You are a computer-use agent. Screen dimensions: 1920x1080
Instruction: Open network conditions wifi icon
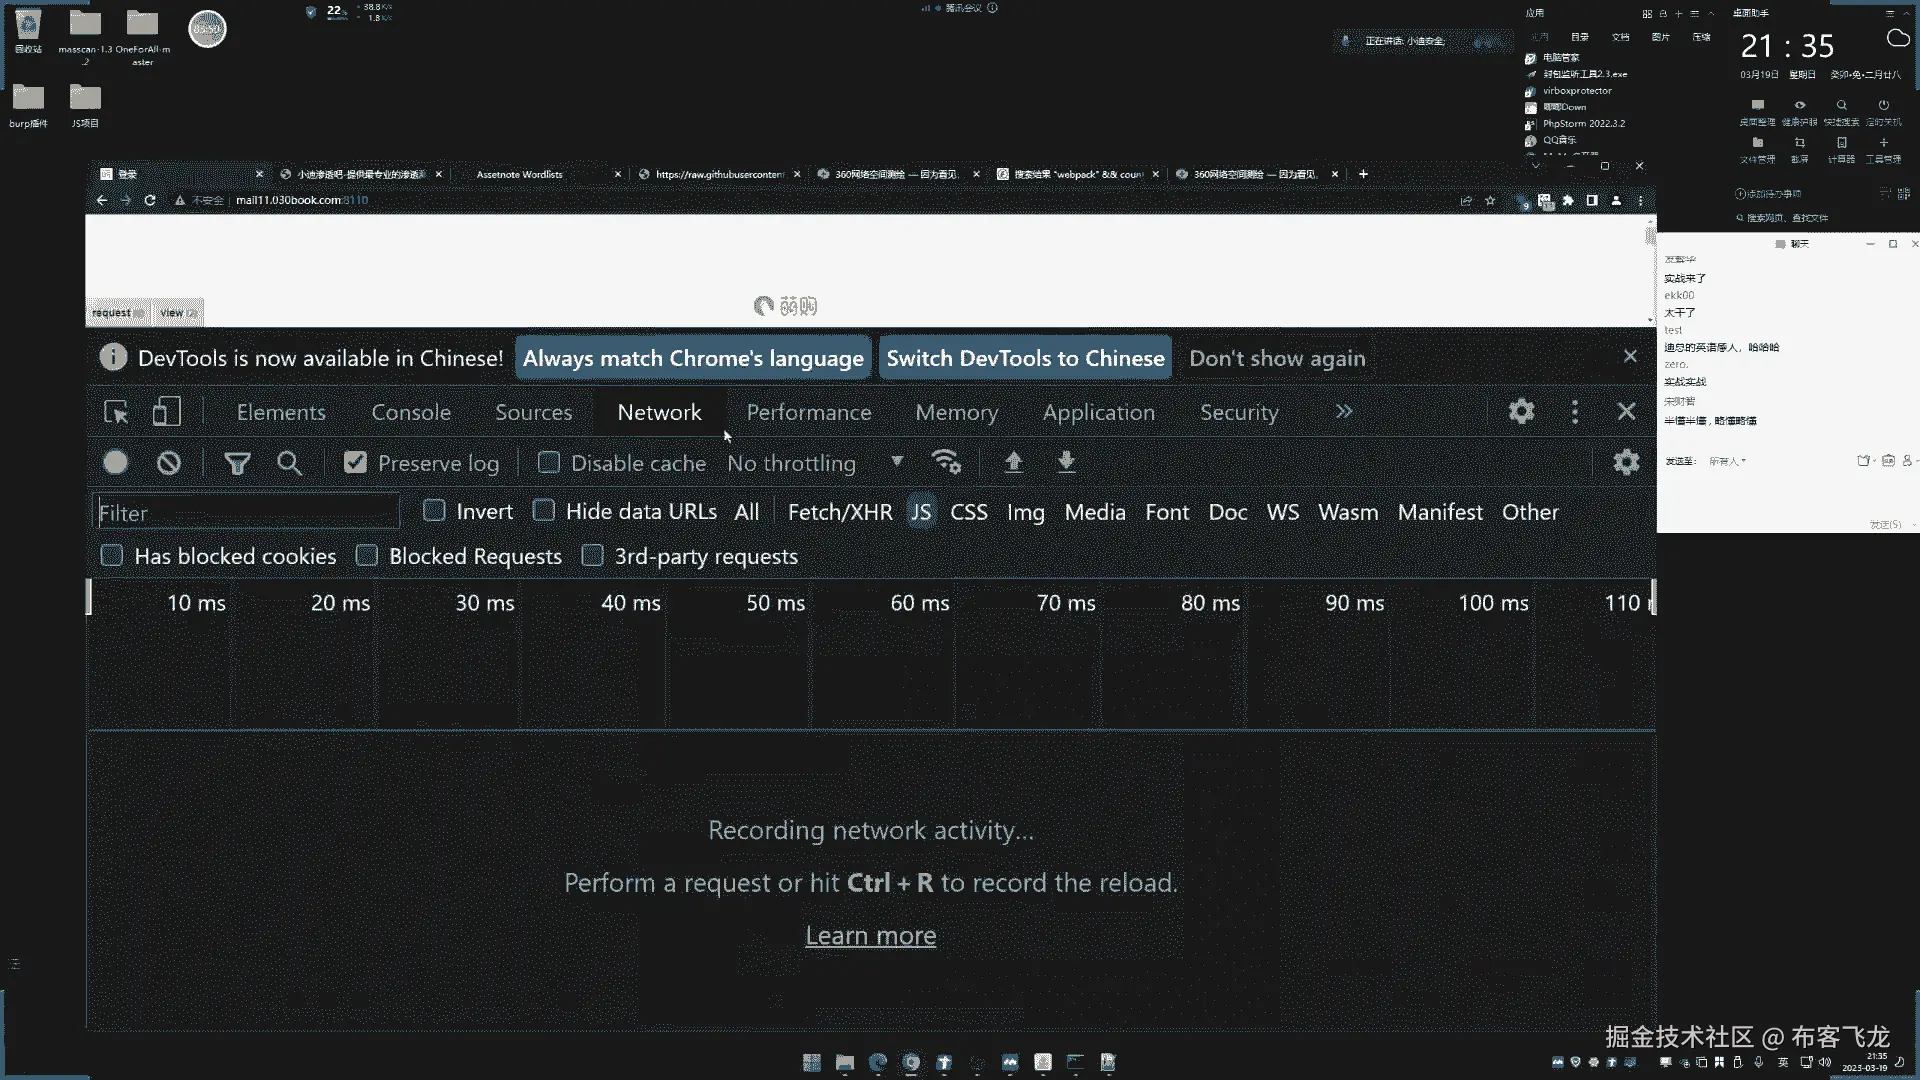pyautogui.click(x=946, y=462)
